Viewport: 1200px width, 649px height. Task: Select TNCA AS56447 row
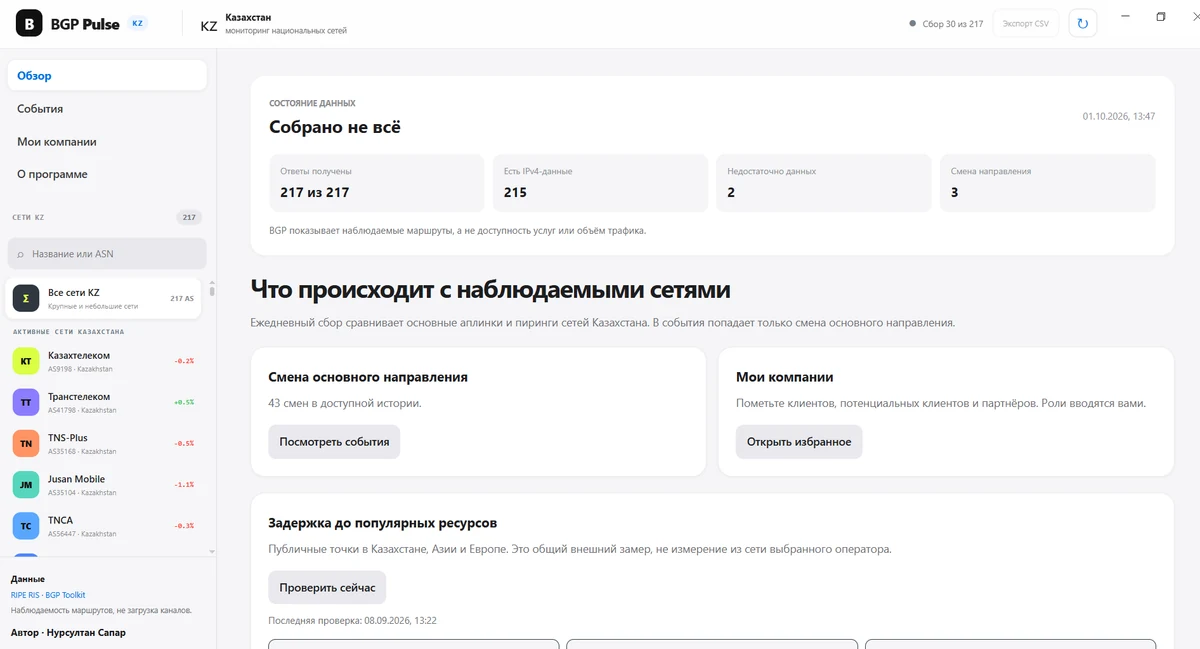pos(104,526)
